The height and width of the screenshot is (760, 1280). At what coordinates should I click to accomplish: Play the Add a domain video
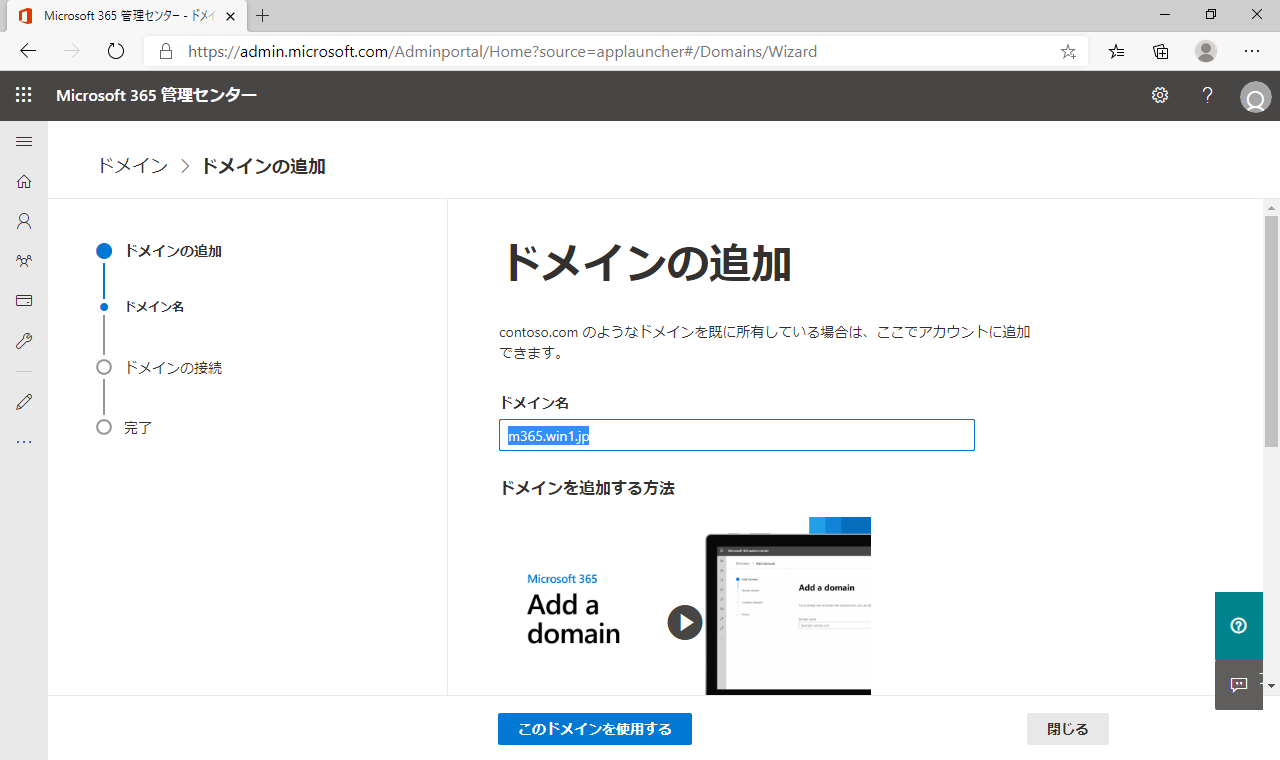click(685, 622)
